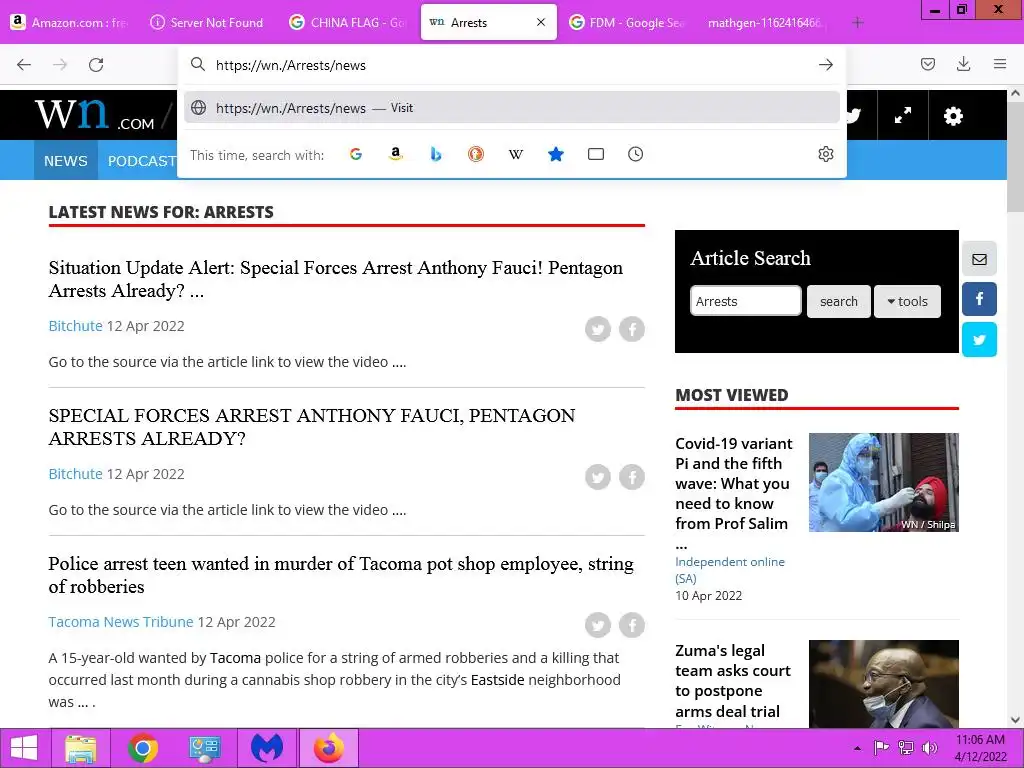Select the https://wn./Arrests/news Visit suggestion
1024x768 pixels.
pyautogui.click(x=511, y=108)
